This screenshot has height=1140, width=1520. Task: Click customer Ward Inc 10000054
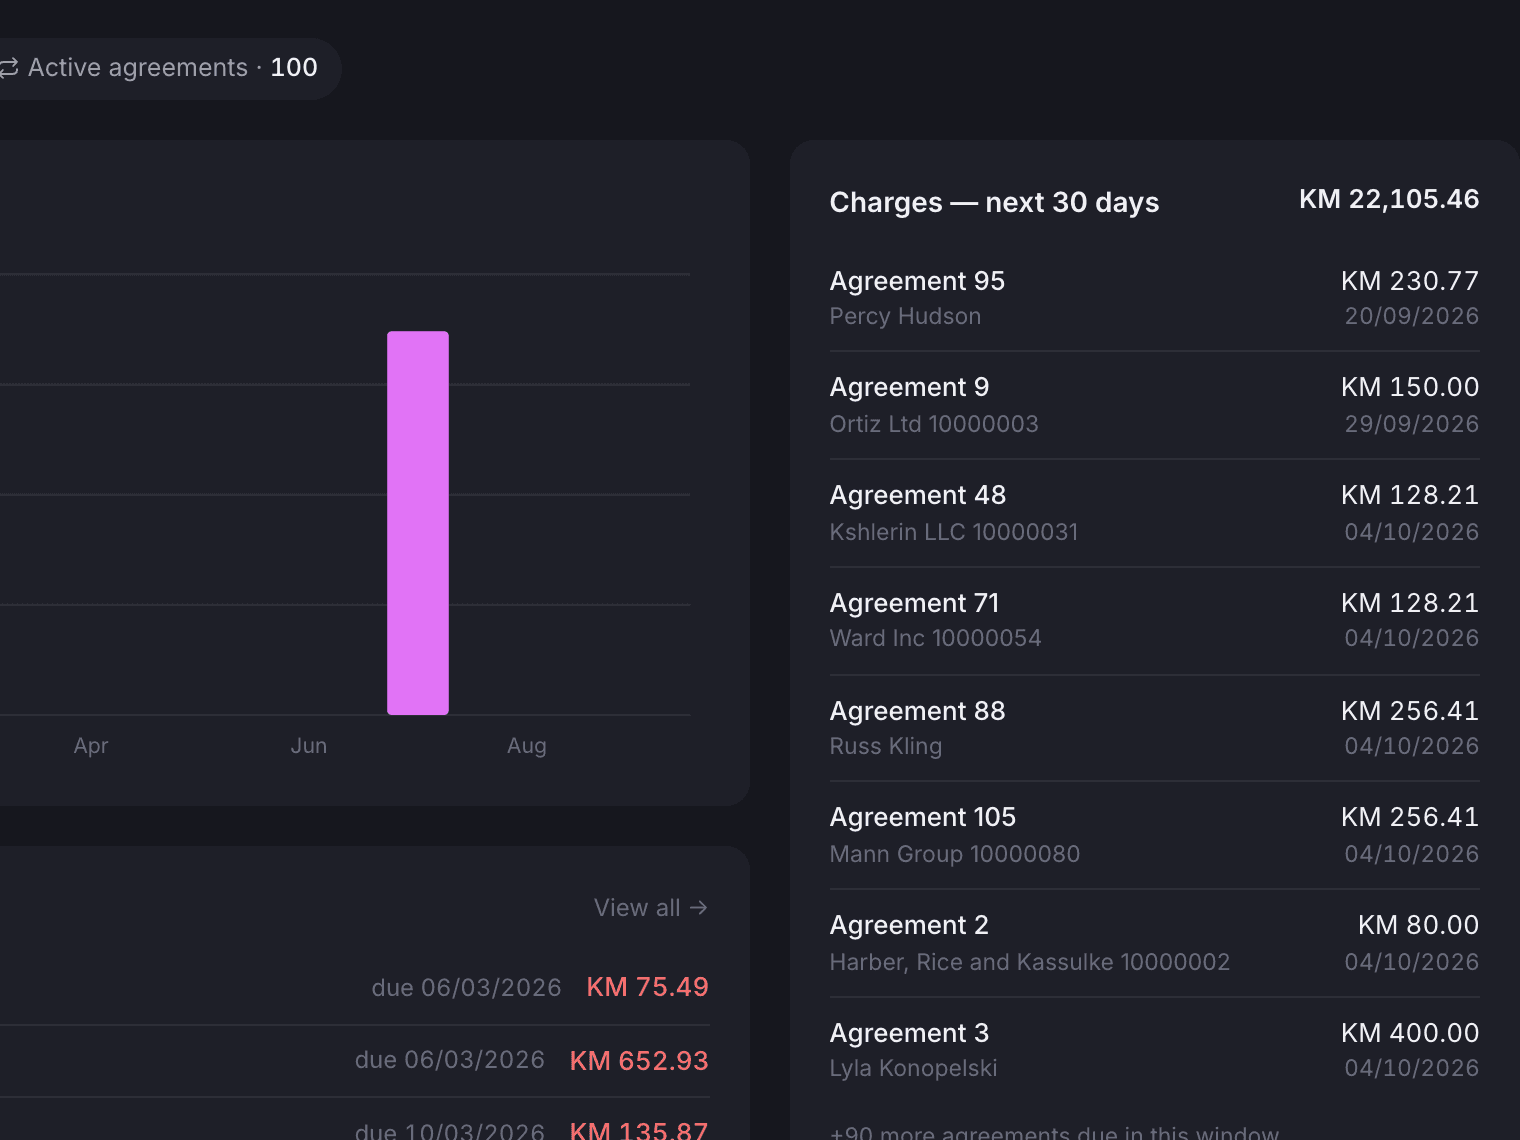935,638
